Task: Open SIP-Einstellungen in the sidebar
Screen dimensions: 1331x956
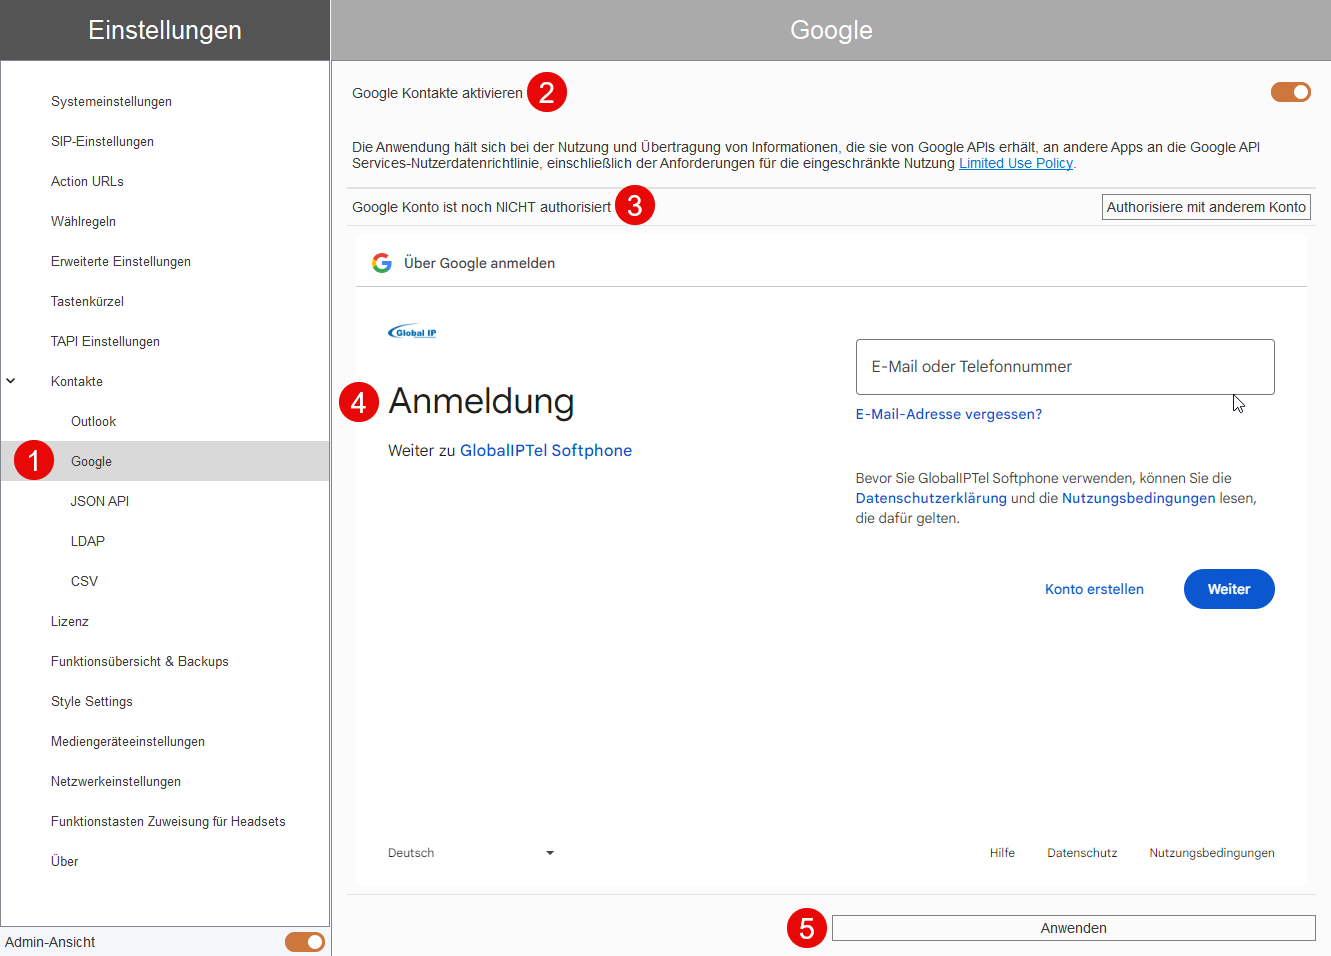Action: 102,141
